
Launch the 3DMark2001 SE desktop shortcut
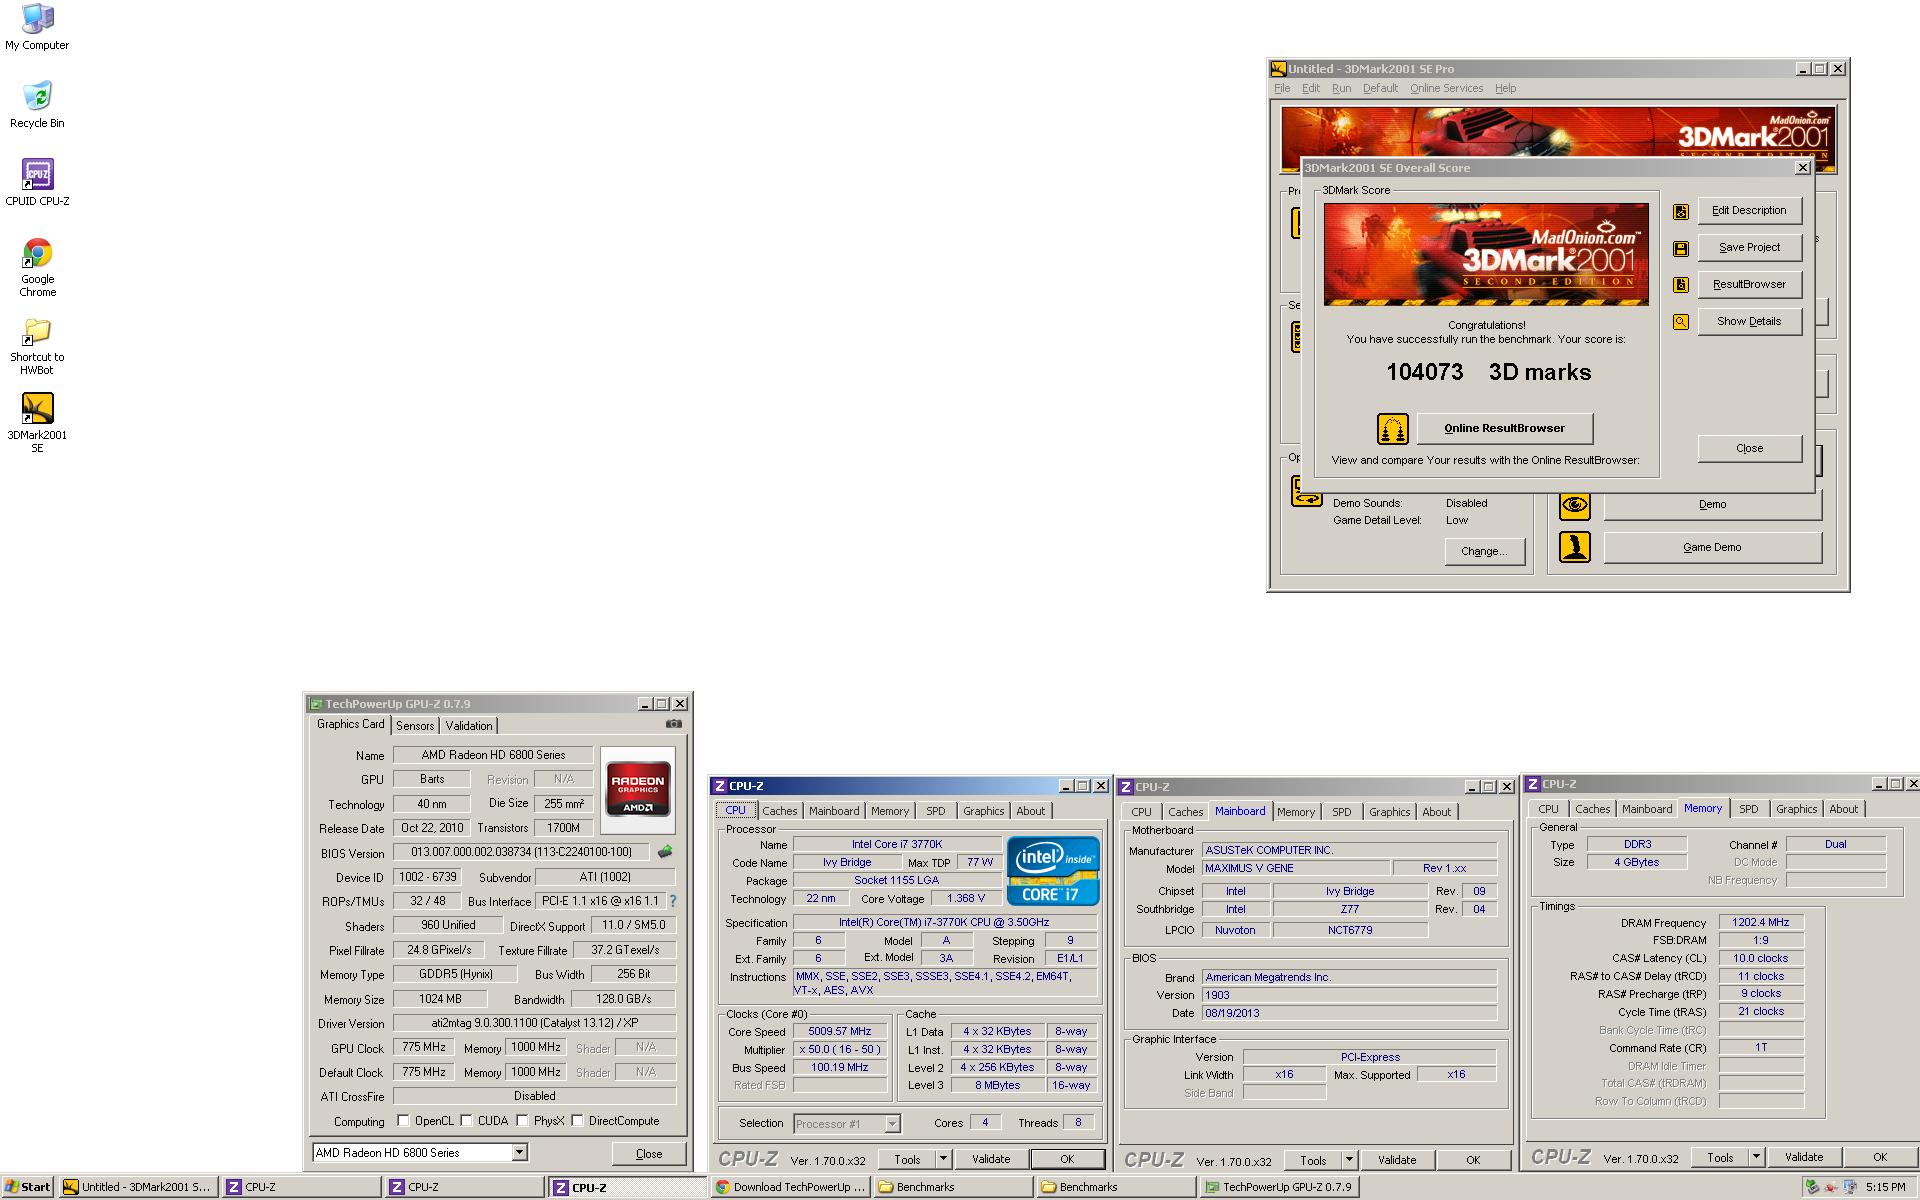click(37, 423)
